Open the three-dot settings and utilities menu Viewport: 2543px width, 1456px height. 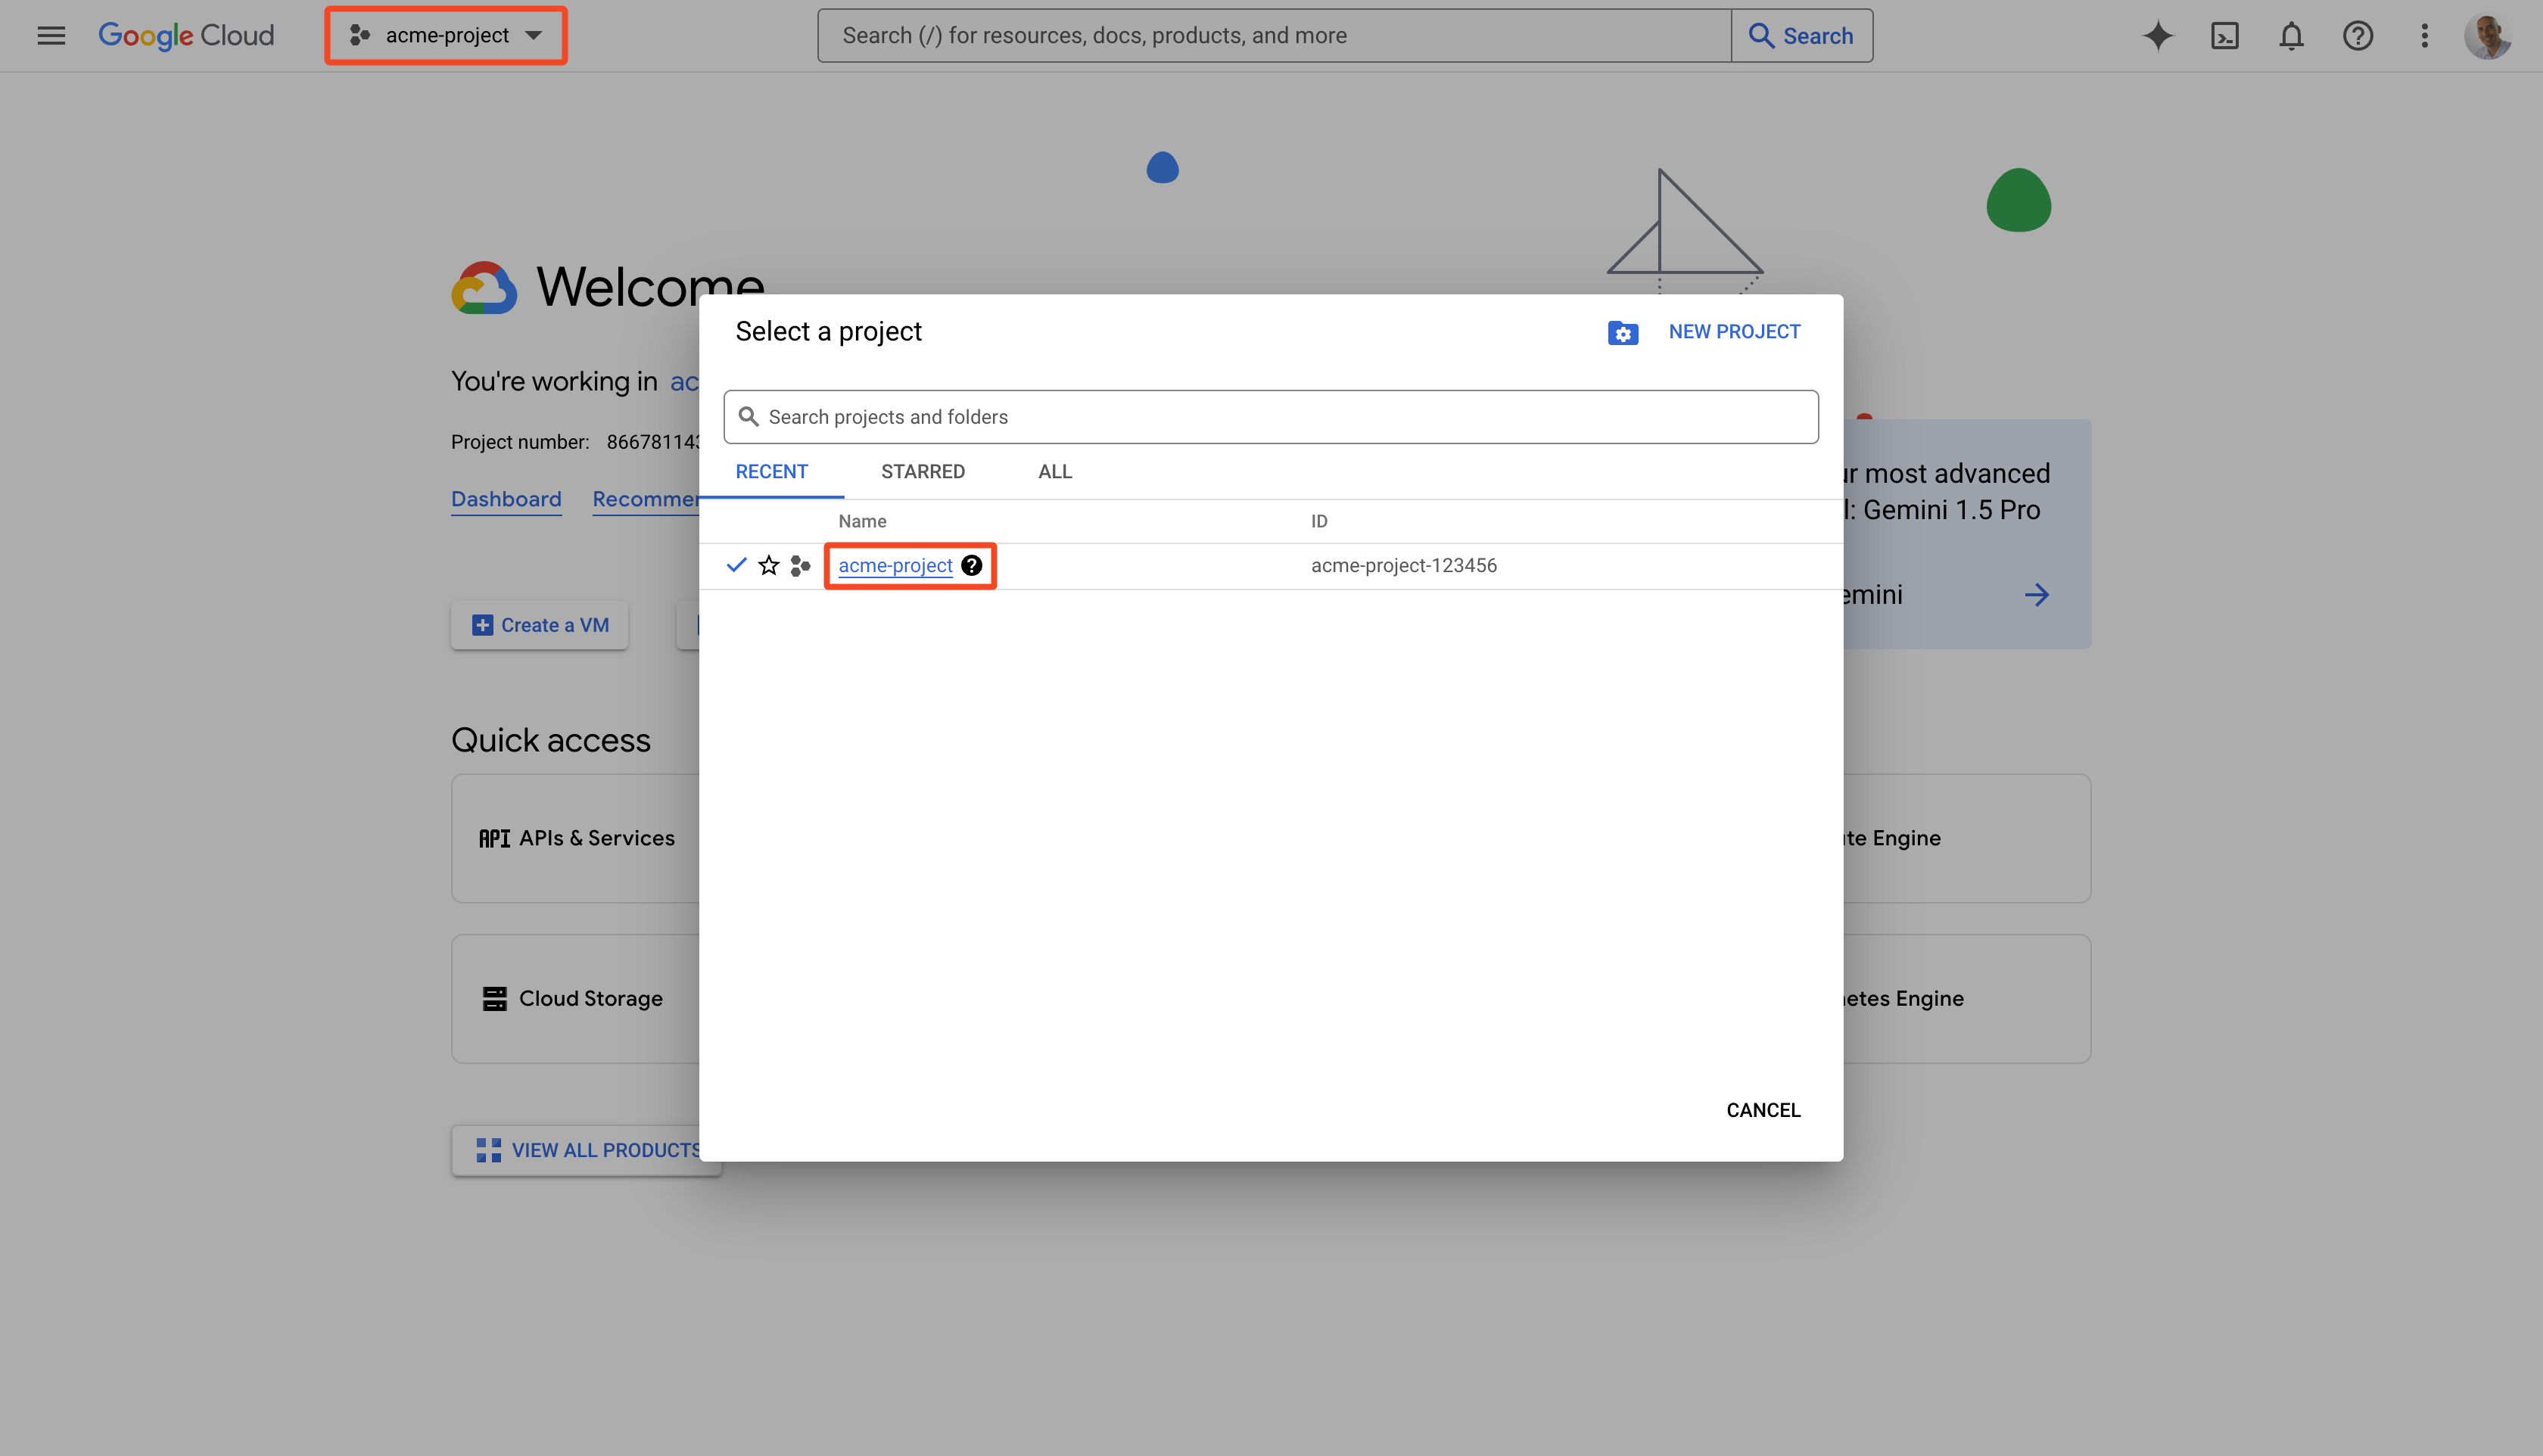[x=2424, y=36]
